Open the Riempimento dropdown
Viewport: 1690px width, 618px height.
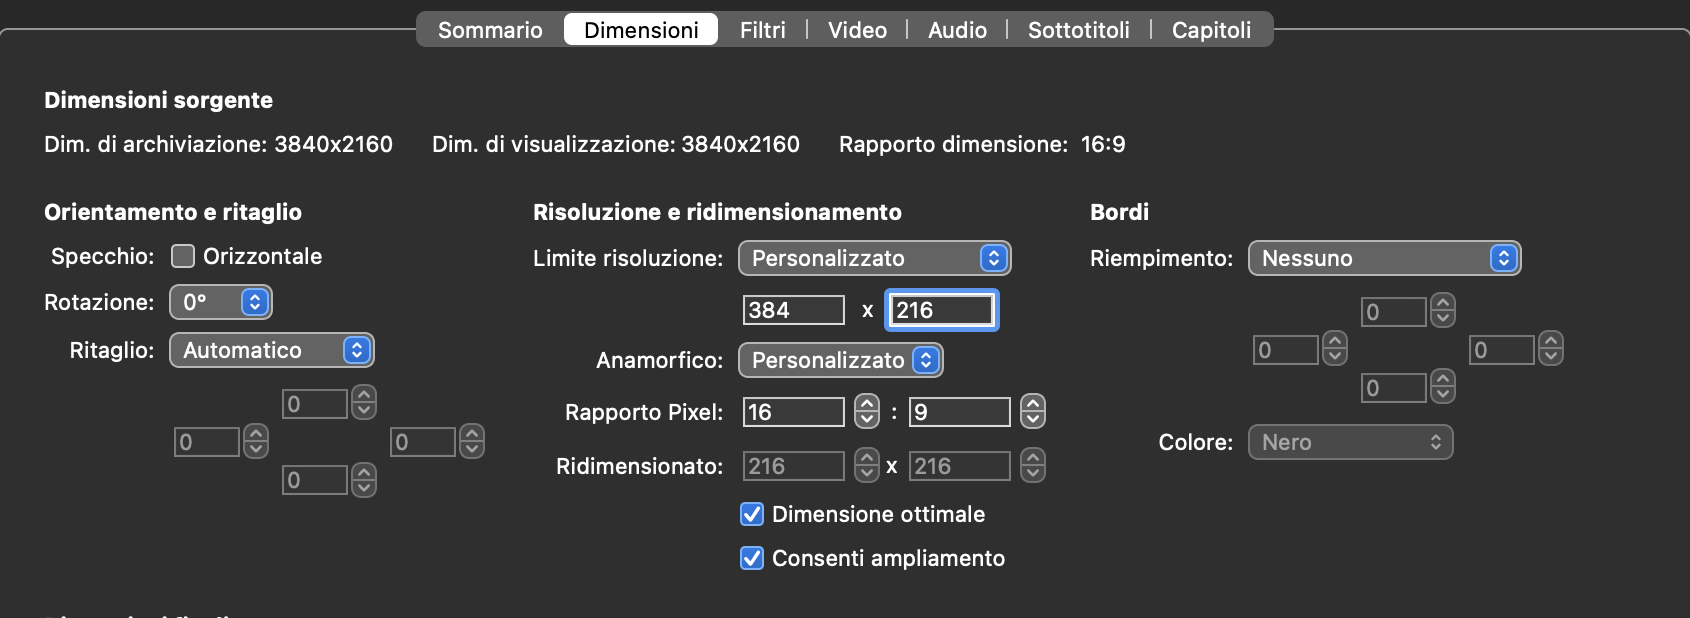click(1385, 258)
